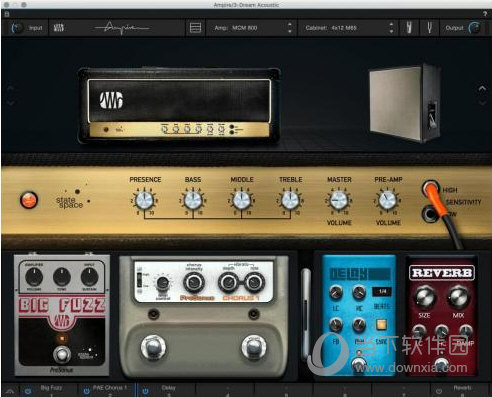
Task: Click the Delay Mix knob
Action: 359,324
